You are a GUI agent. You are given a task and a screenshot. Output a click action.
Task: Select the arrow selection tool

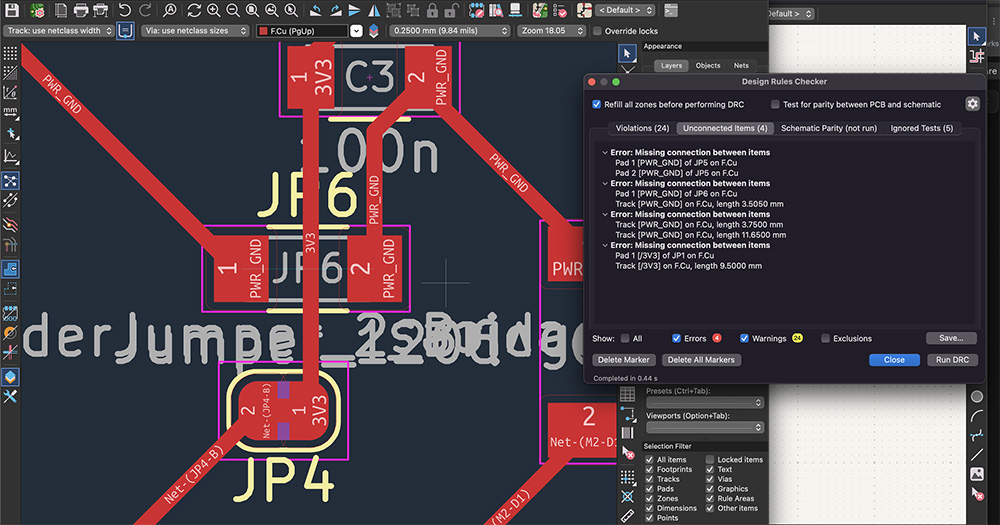tap(627, 54)
